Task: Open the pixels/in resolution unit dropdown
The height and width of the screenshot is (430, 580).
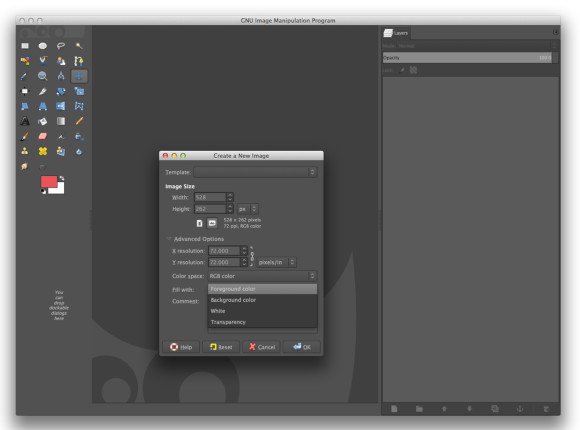Action: click(276, 262)
